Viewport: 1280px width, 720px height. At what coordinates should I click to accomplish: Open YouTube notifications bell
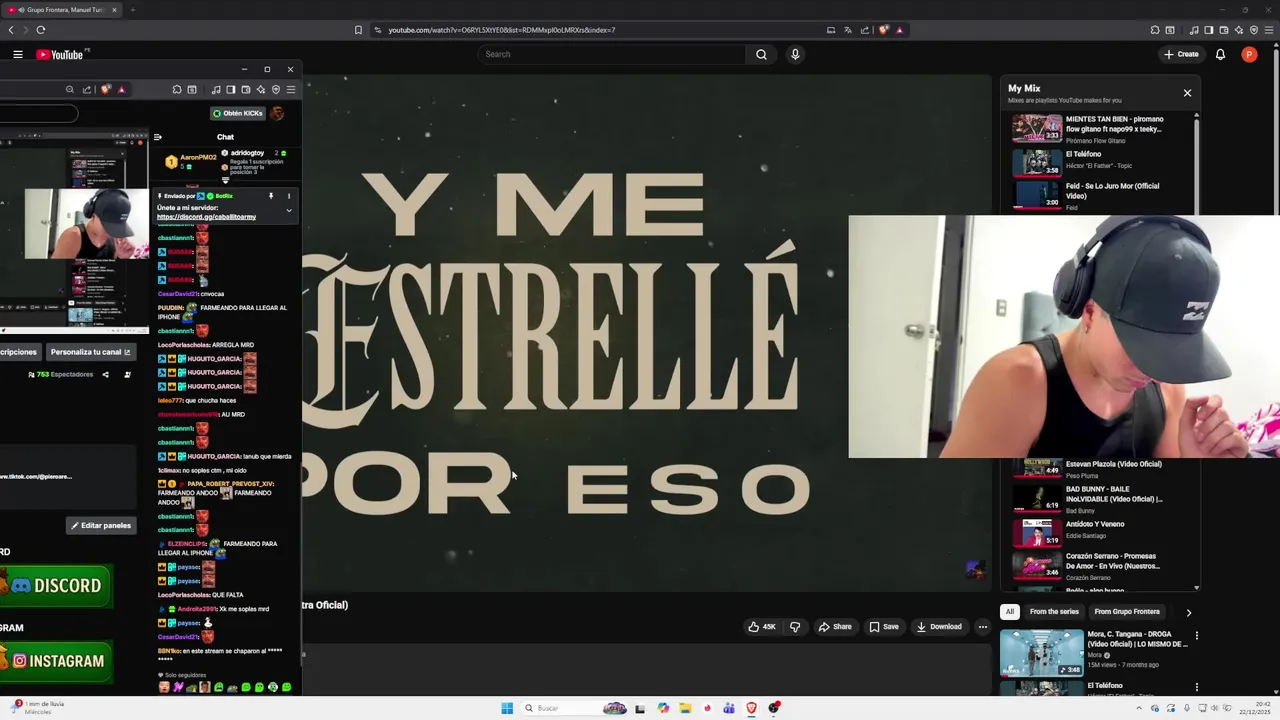pos(1220,55)
